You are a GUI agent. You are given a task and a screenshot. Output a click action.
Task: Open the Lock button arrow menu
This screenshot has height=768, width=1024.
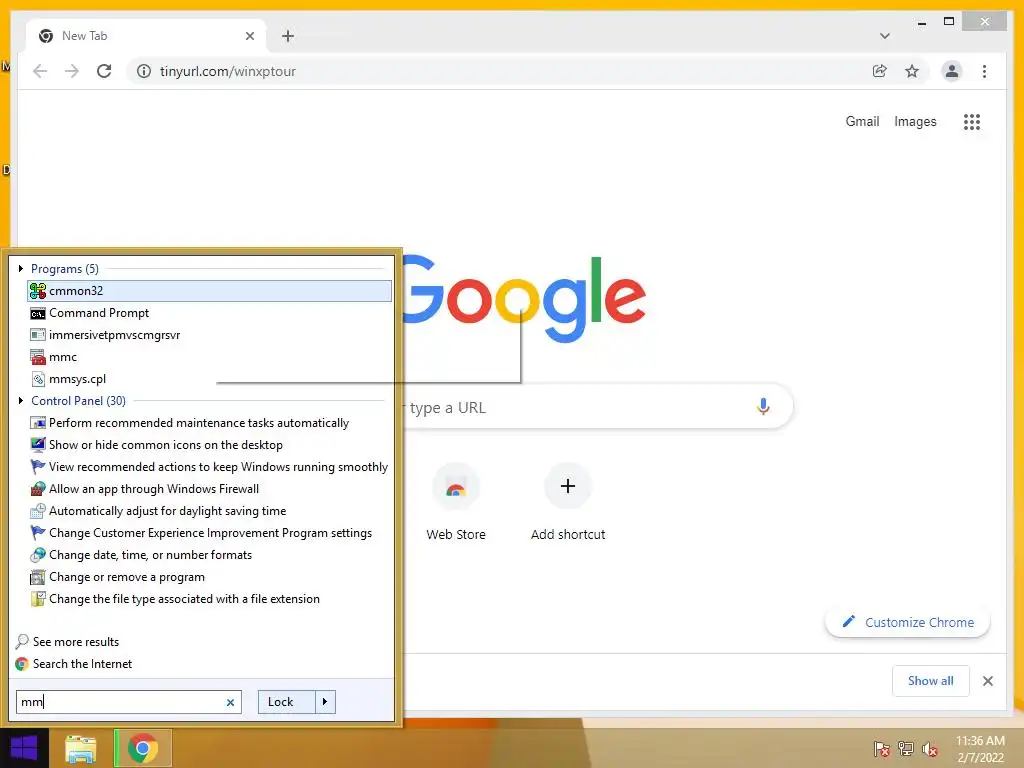pos(325,702)
